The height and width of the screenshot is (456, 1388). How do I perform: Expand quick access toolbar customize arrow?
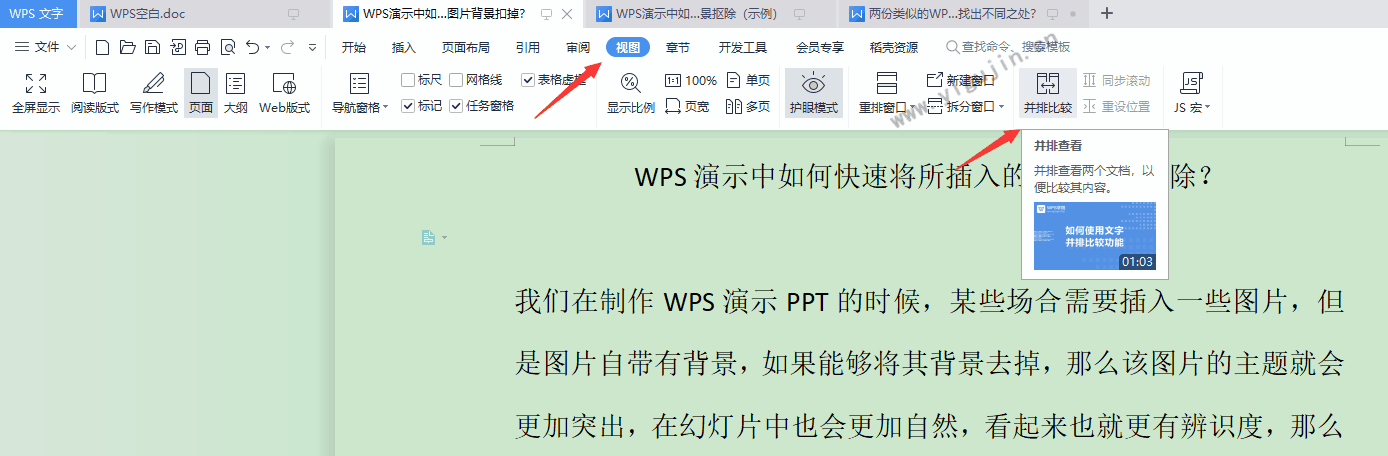coord(312,47)
